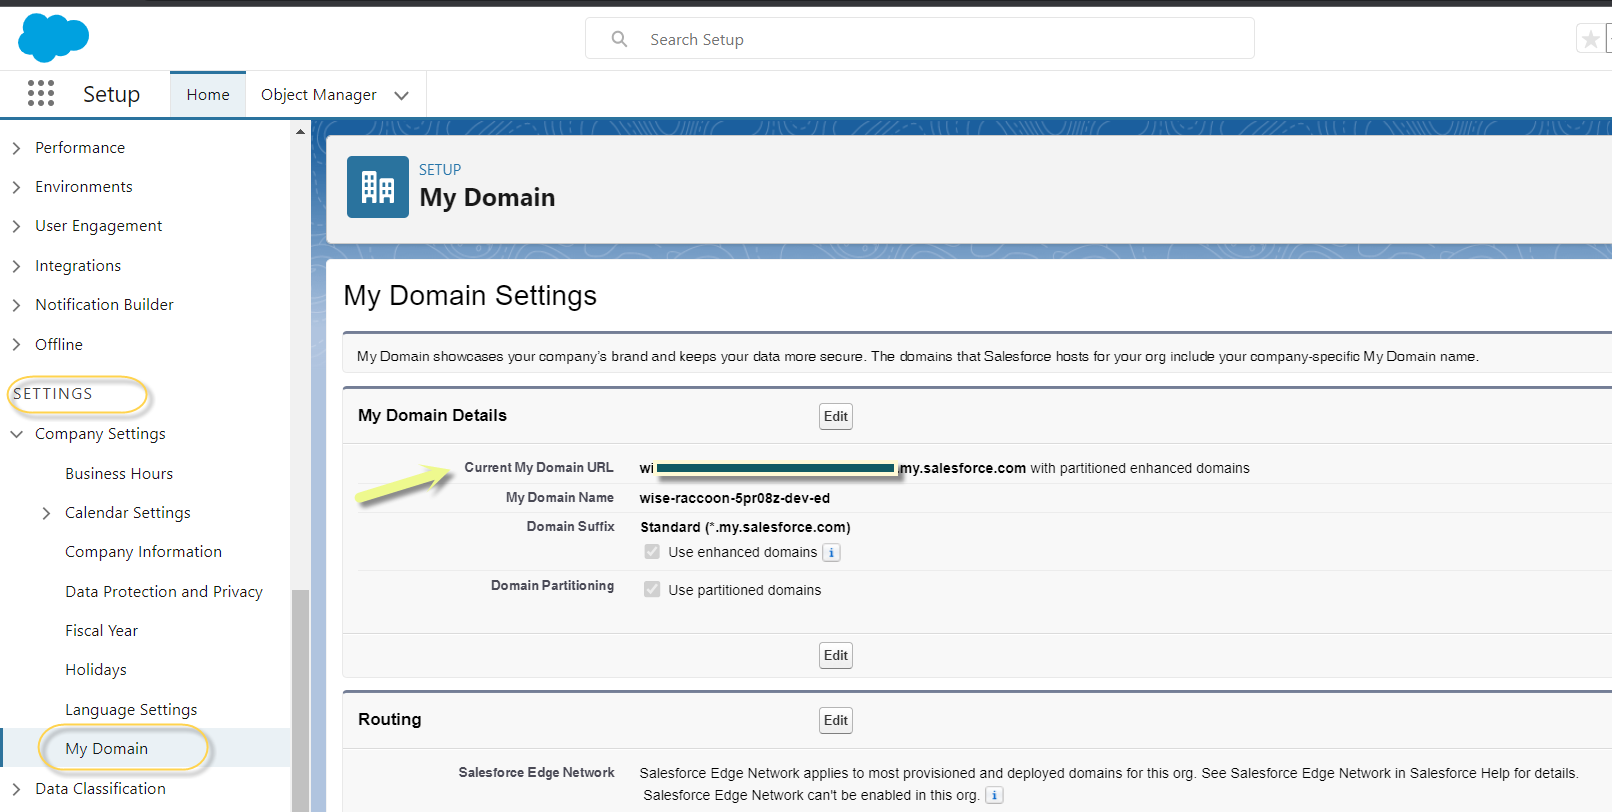
Task: Click the sidebar vertical scrollbar thumb
Action: click(300, 701)
